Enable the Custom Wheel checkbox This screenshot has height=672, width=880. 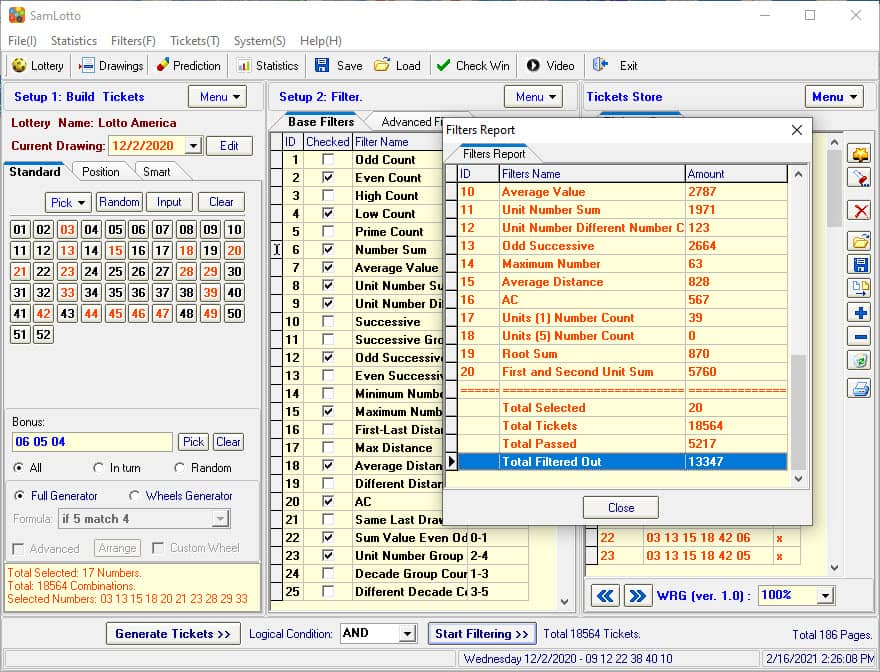[x=158, y=548]
